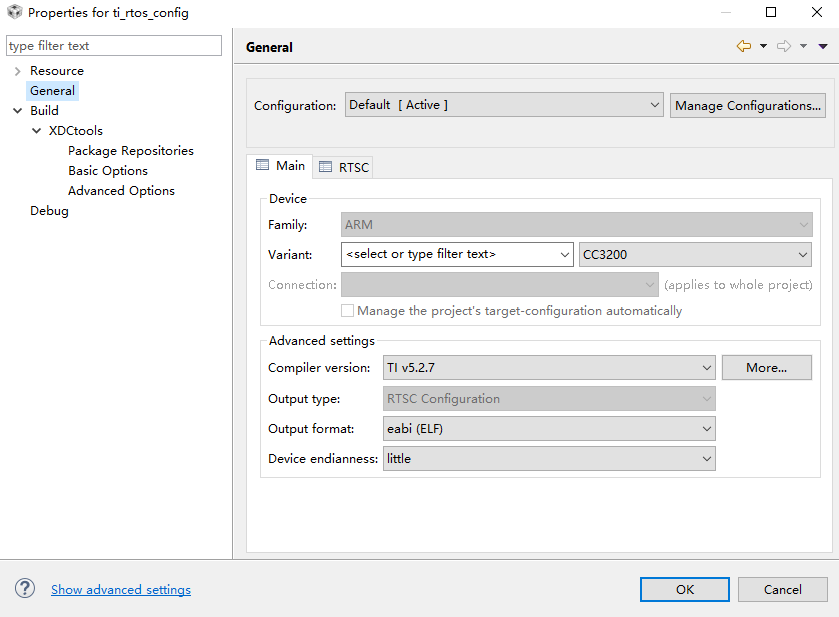
Task: Open the forward history dropdown arrow
Action: pyautogui.click(x=803, y=46)
